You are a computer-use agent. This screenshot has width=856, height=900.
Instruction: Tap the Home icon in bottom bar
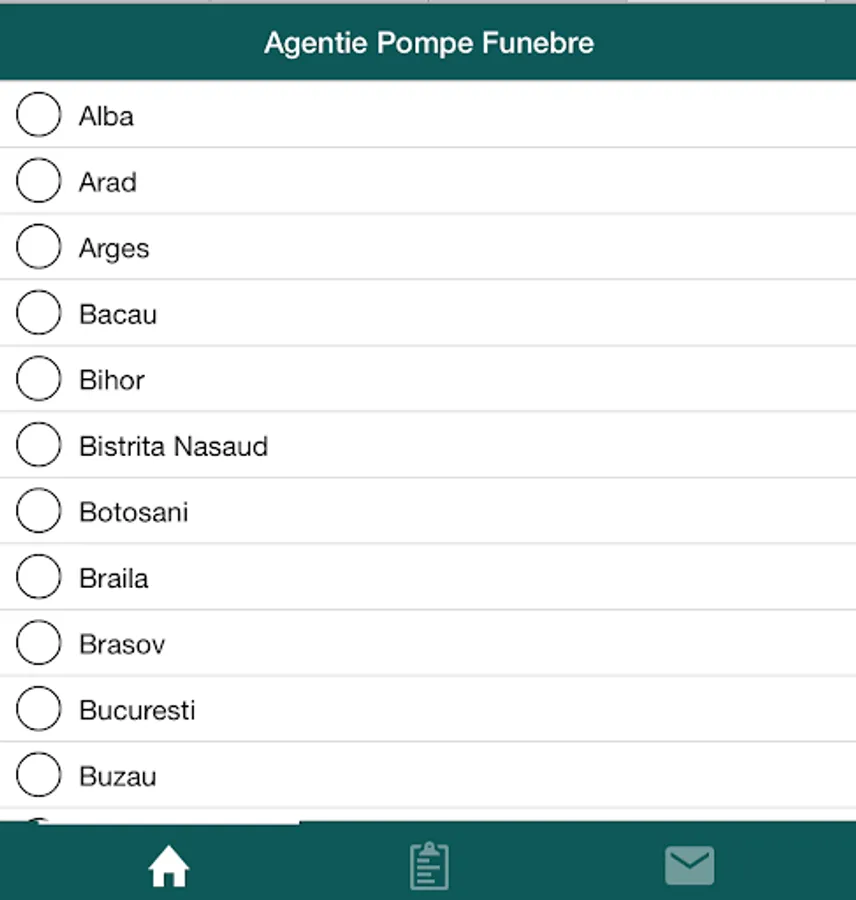pos(169,866)
